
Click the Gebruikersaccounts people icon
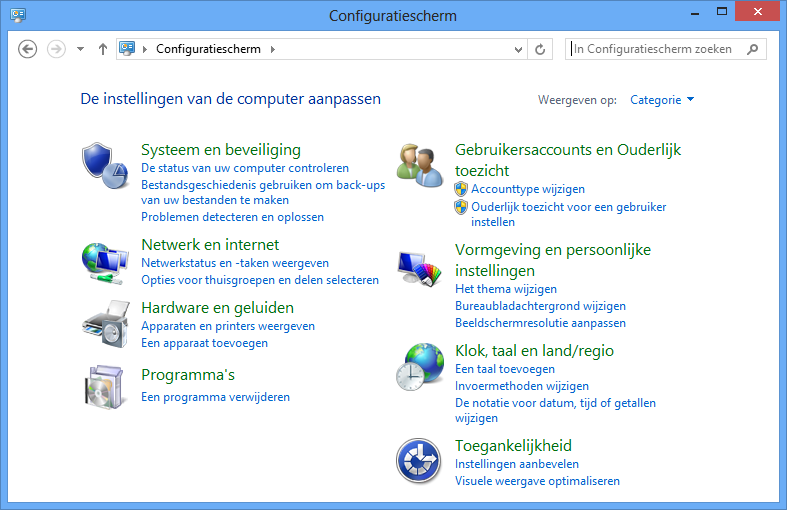tap(420, 166)
